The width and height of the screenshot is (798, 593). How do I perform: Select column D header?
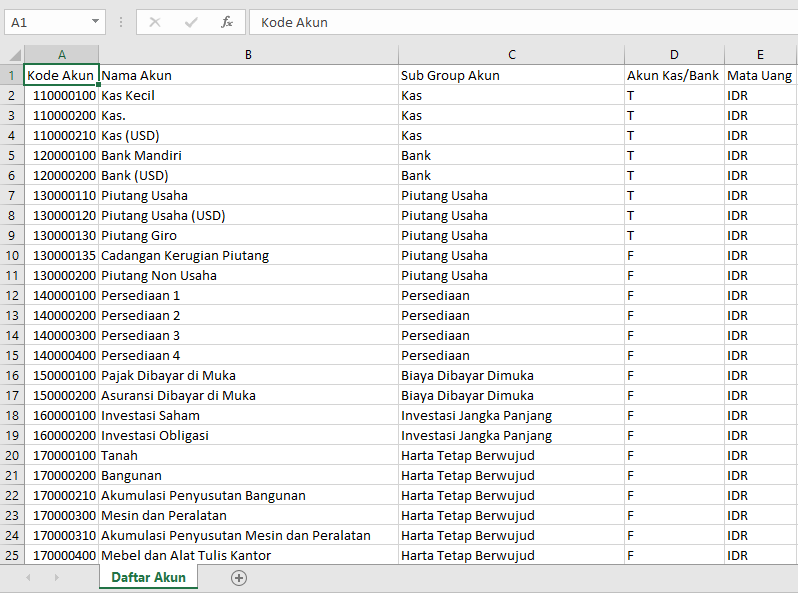point(674,55)
